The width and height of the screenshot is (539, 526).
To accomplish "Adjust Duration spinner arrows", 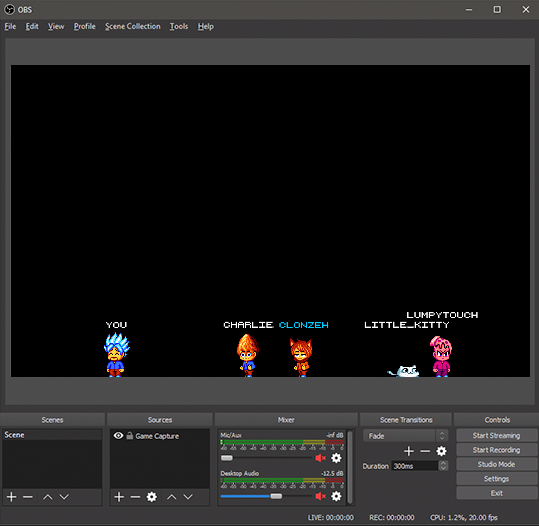I will (443, 466).
